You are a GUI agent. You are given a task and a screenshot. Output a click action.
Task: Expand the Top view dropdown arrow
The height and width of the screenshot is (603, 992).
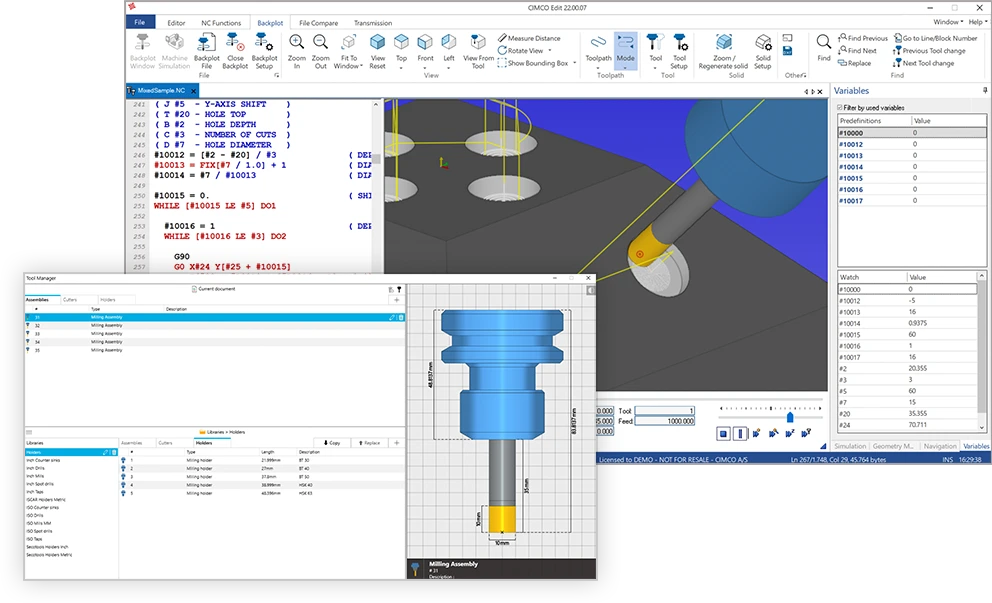pyautogui.click(x=401, y=66)
